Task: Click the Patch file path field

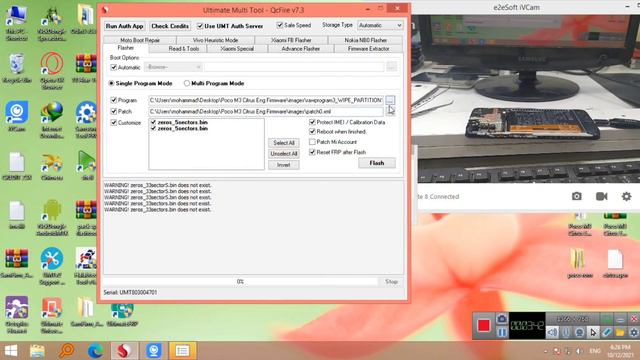Action: (x=266, y=111)
